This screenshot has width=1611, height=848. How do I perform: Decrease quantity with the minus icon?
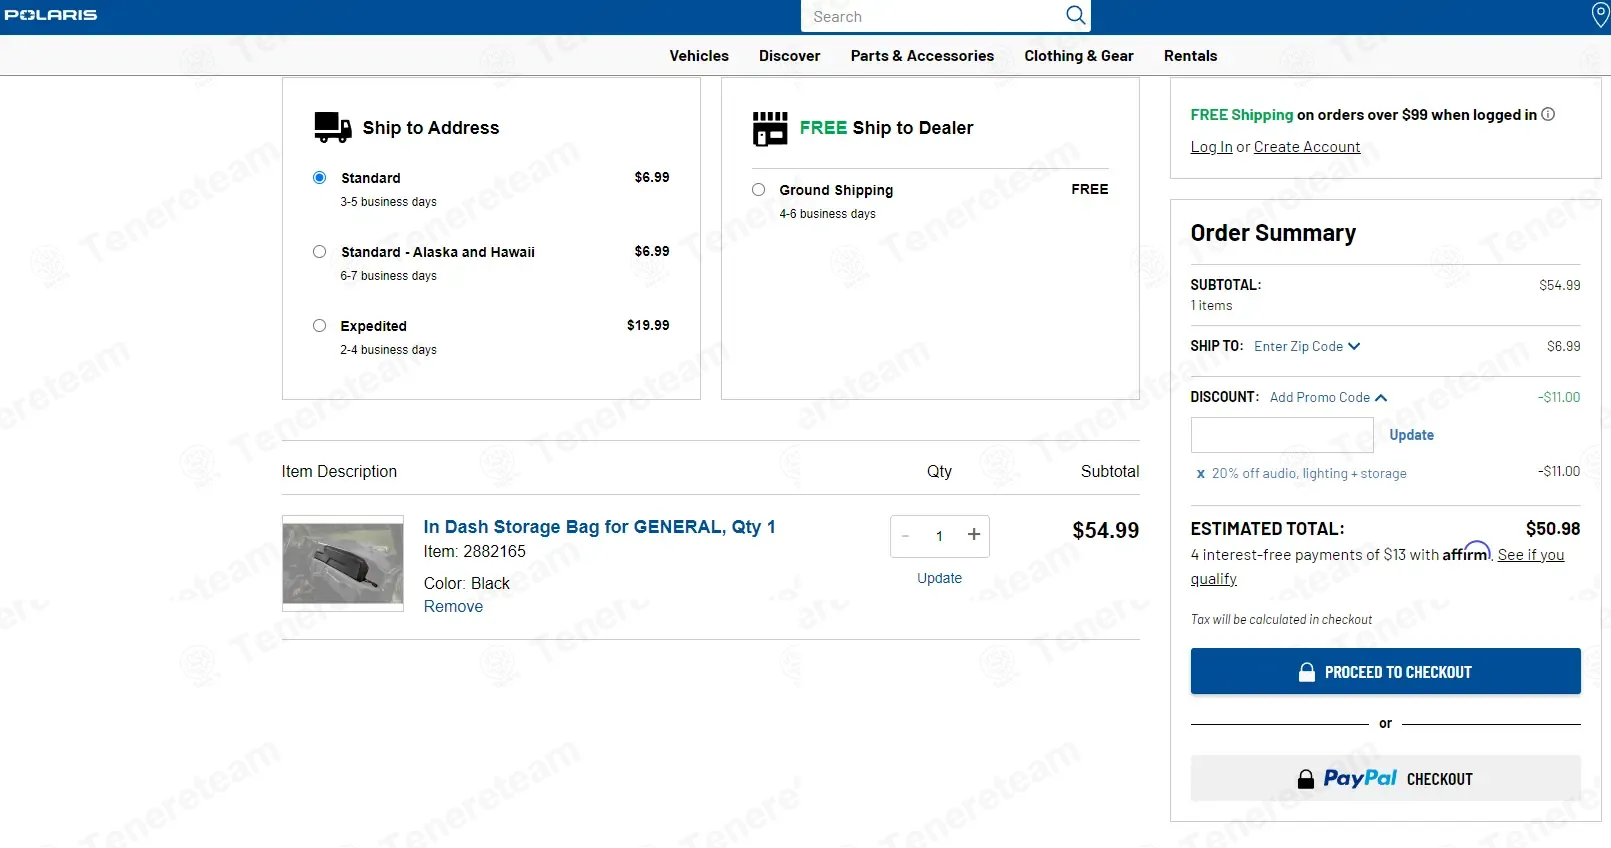click(906, 536)
